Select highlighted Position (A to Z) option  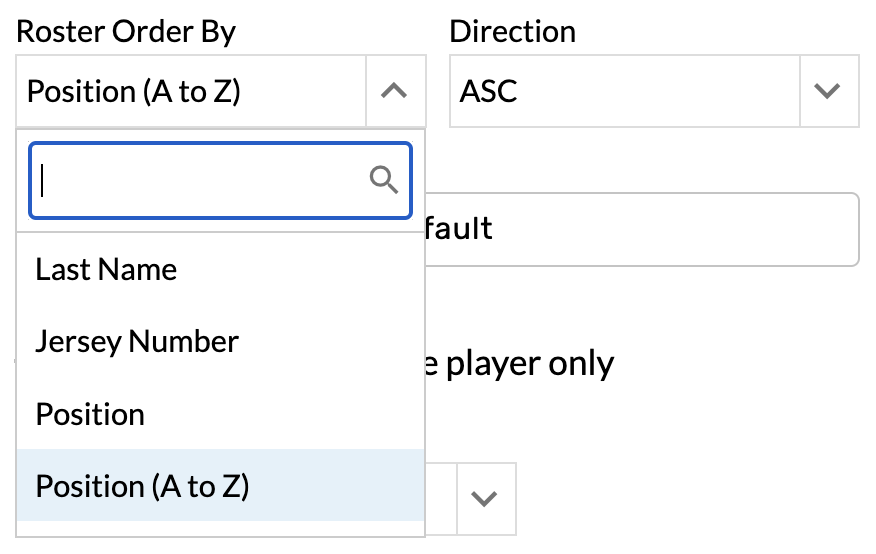pyautogui.click(x=142, y=486)
